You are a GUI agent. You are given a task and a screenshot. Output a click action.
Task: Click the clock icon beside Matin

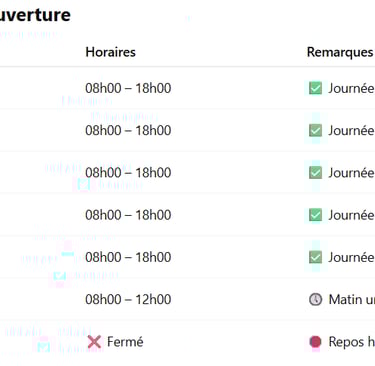[315, 299]
